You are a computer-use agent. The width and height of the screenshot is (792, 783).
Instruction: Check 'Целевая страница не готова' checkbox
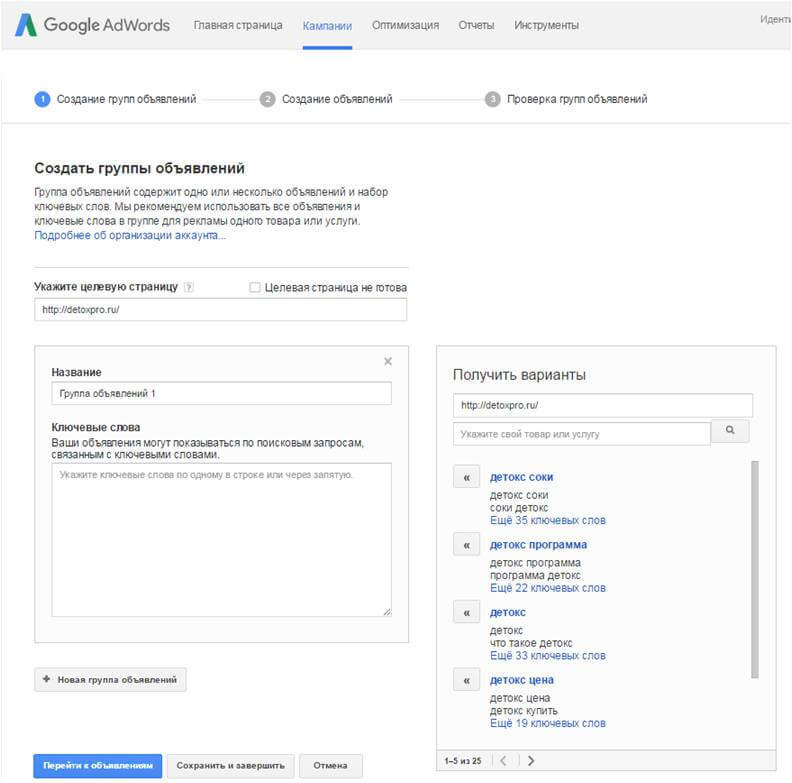255,287
